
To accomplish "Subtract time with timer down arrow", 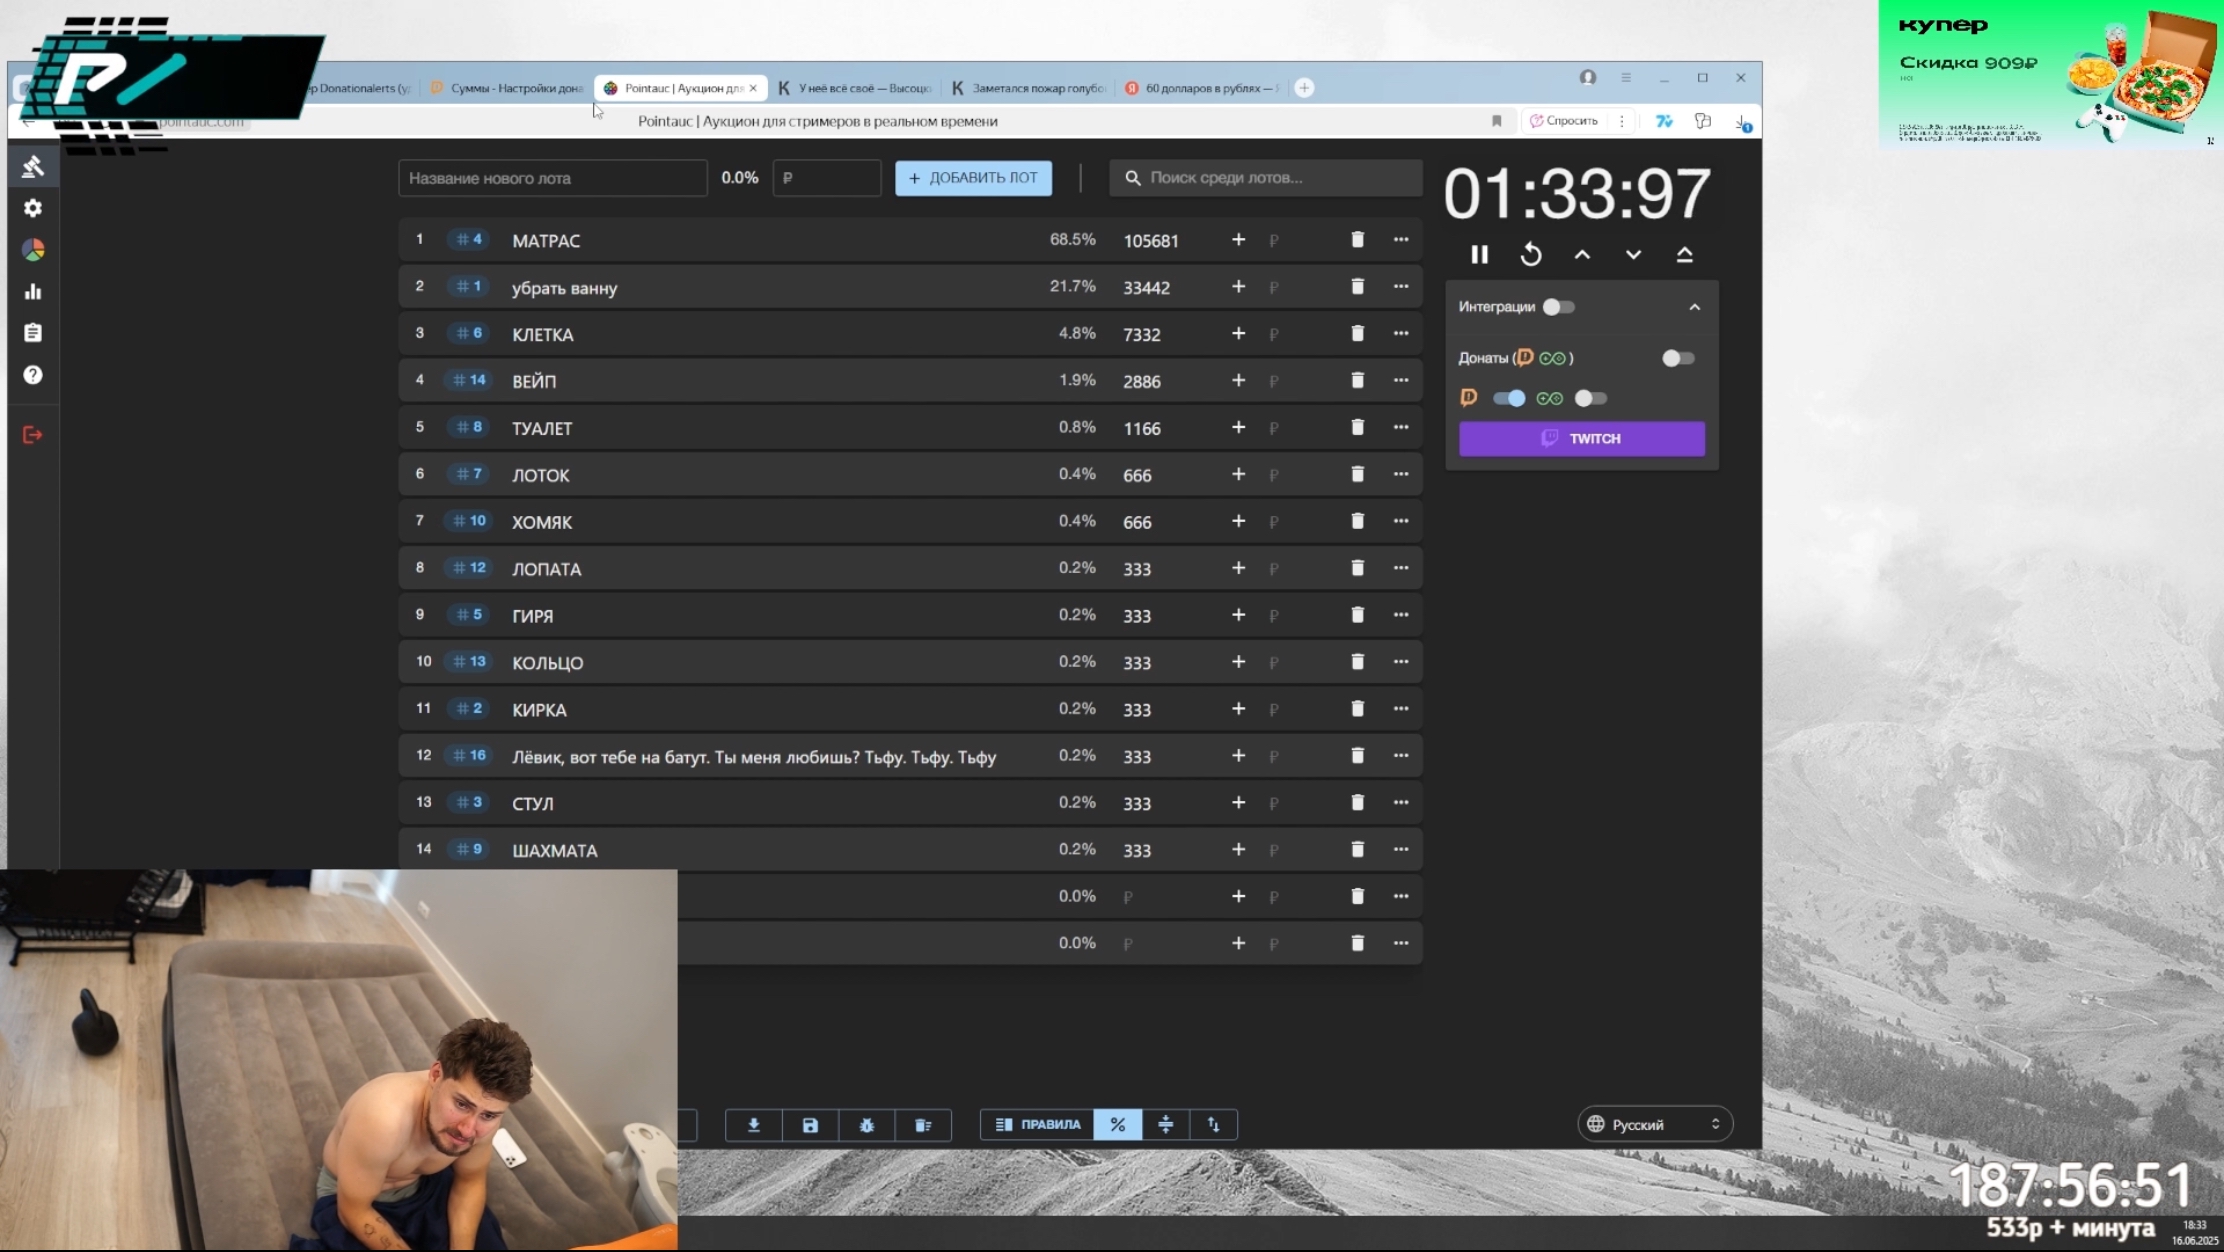I will coord(1633,255).
